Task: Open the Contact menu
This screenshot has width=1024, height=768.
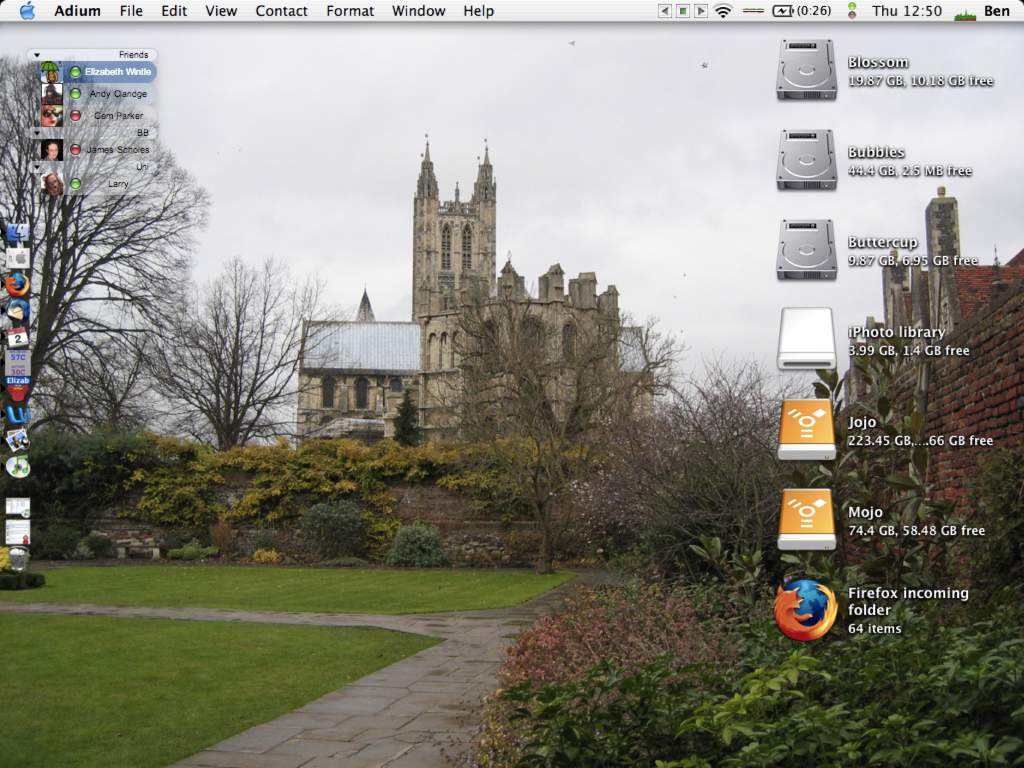Action: 281,11
